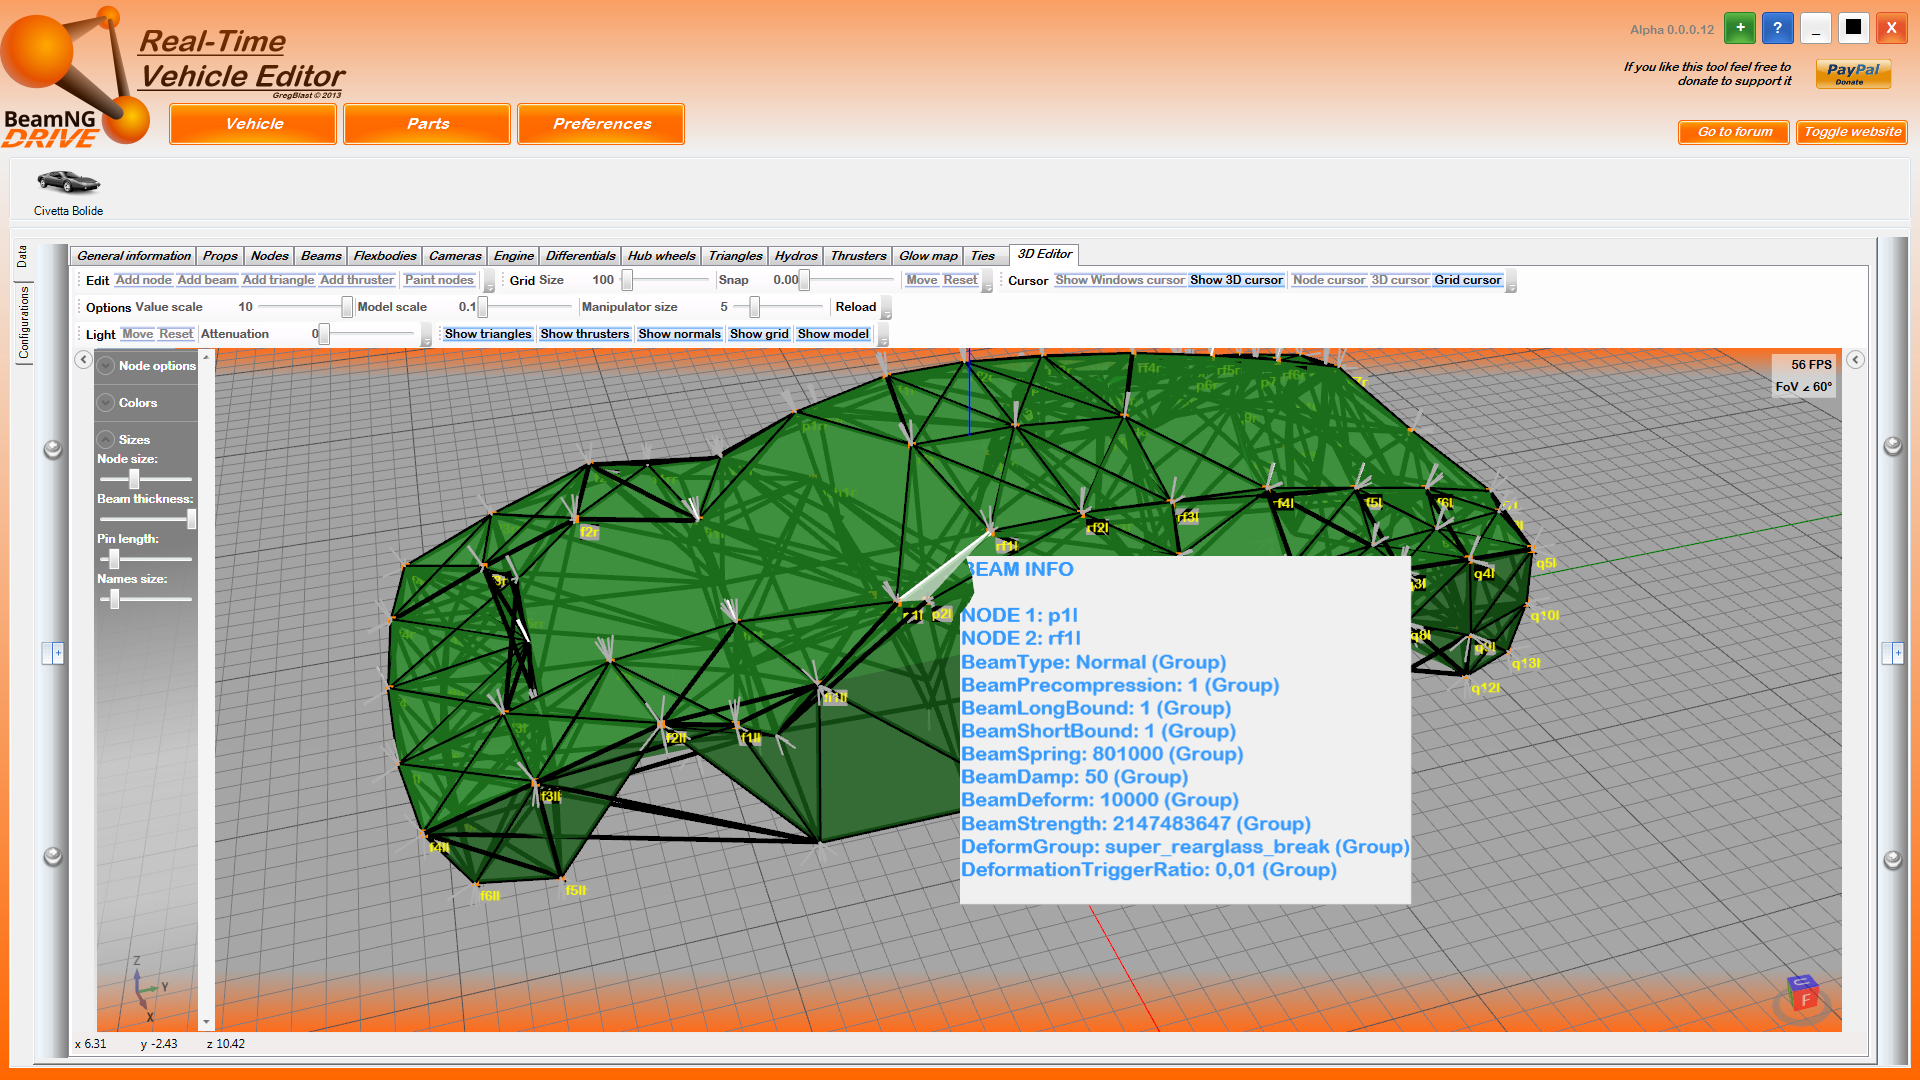Open the Triangles tab

point(735,256)
